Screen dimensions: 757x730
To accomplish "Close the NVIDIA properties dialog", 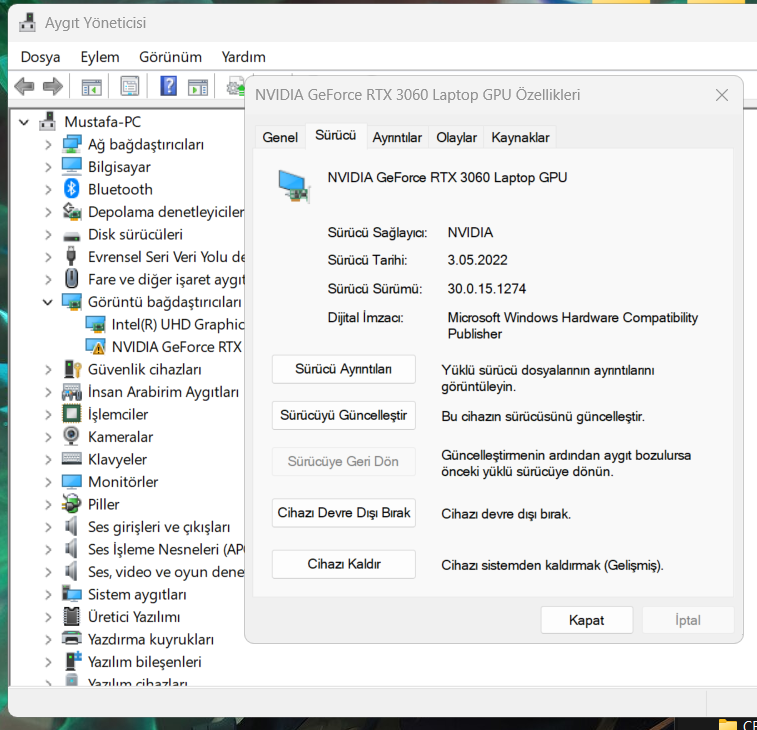I will pos(722,95).
